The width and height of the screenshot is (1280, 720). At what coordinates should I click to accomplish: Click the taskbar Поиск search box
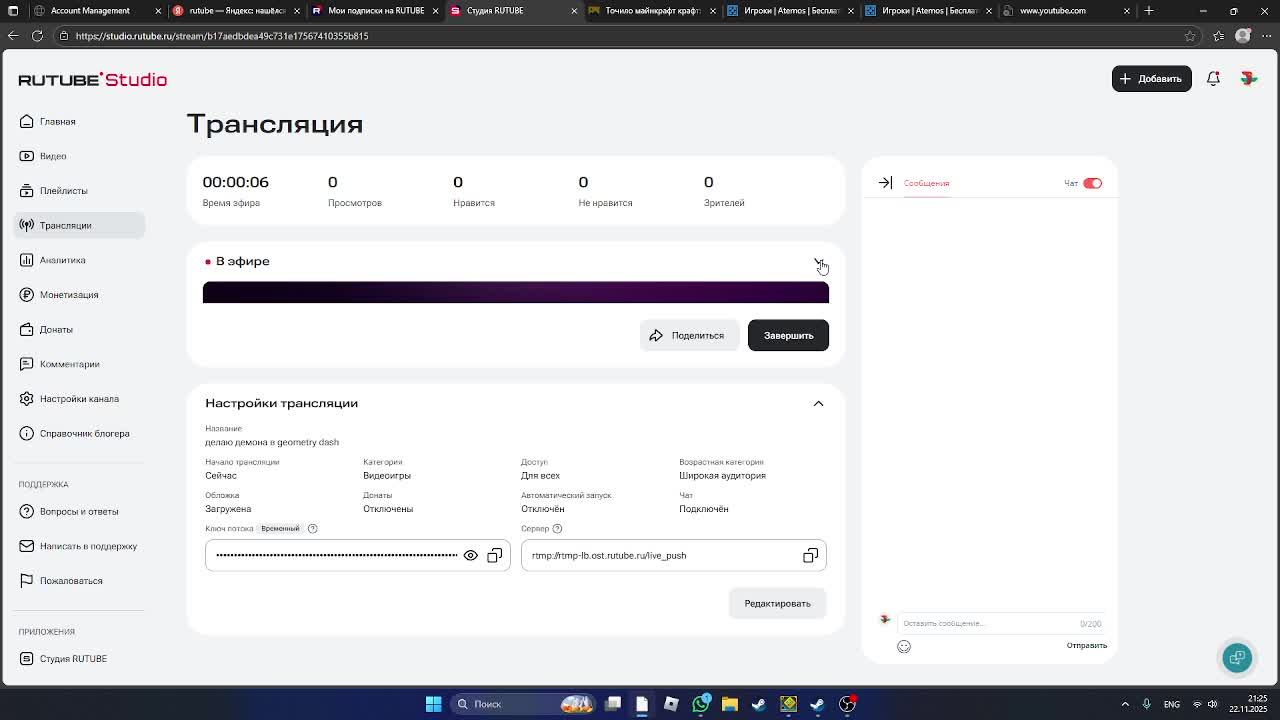pos(523,704)
